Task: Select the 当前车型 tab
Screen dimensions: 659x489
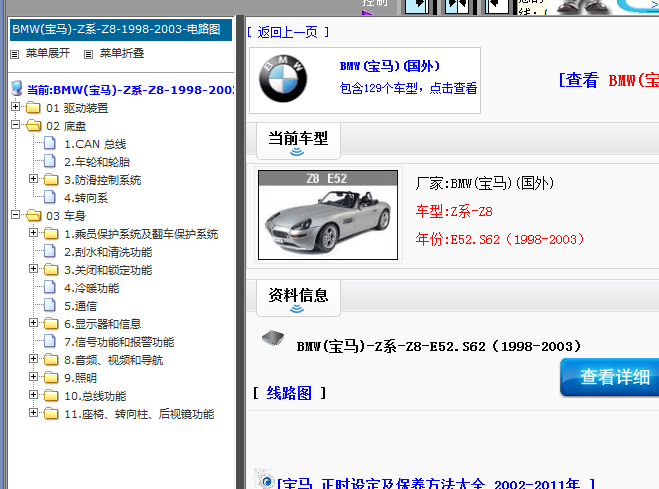Action: point(298,142)
